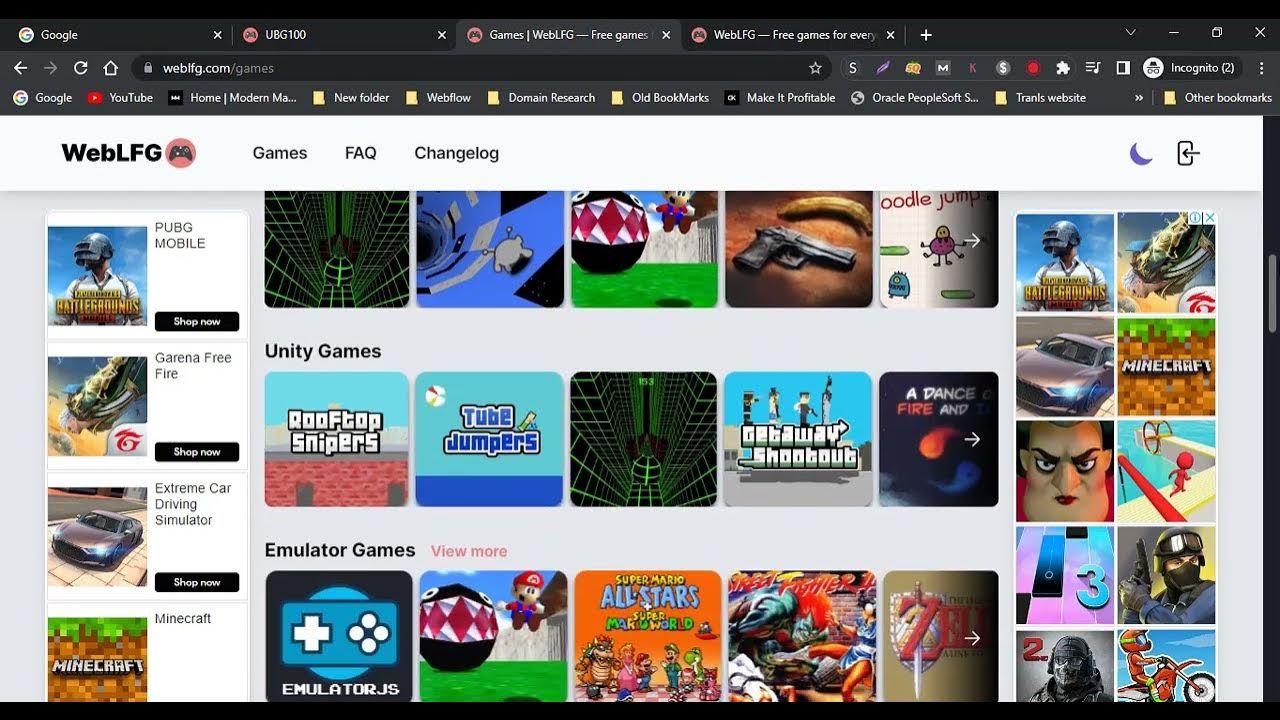The image size is (1280, 720).
Task: Open the Home | Modern Ma... bookmark
Action: point(233,98)
